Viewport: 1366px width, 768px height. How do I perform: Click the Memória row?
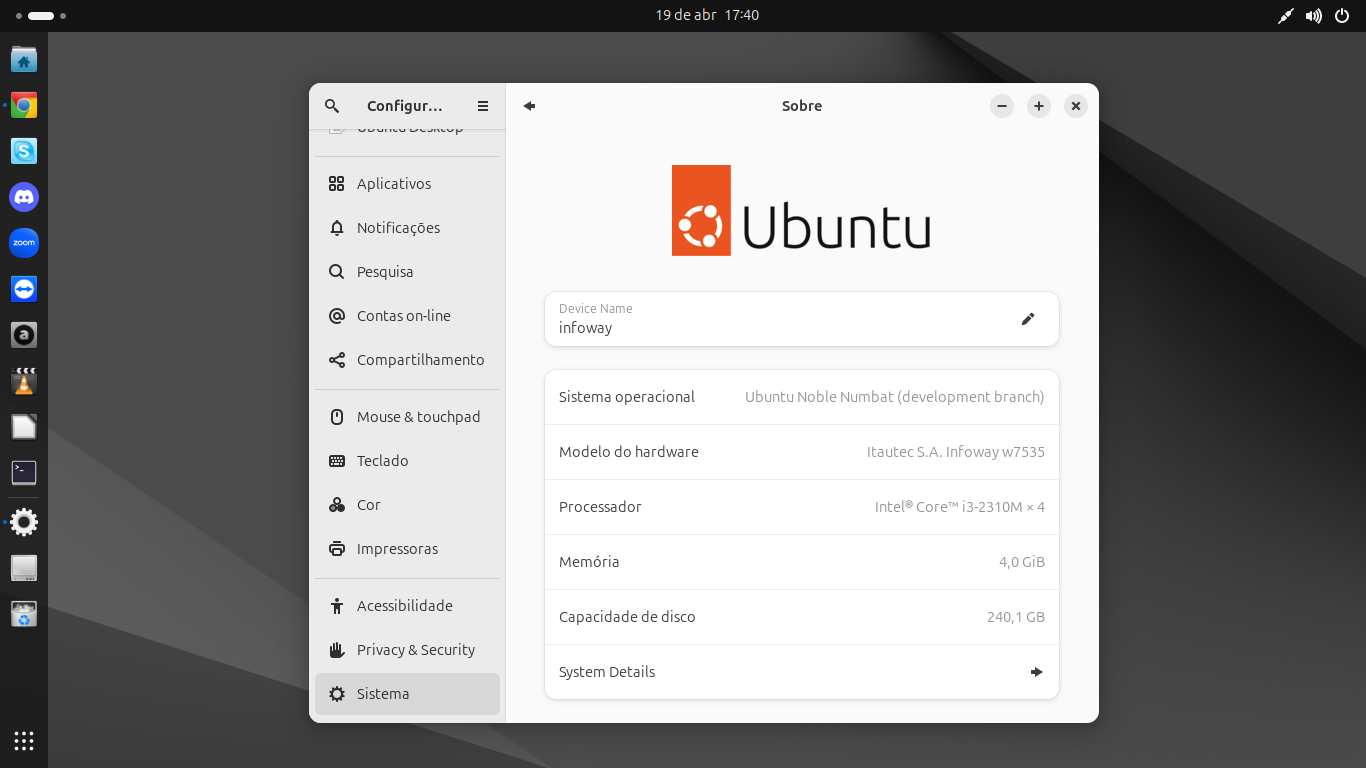802,562
